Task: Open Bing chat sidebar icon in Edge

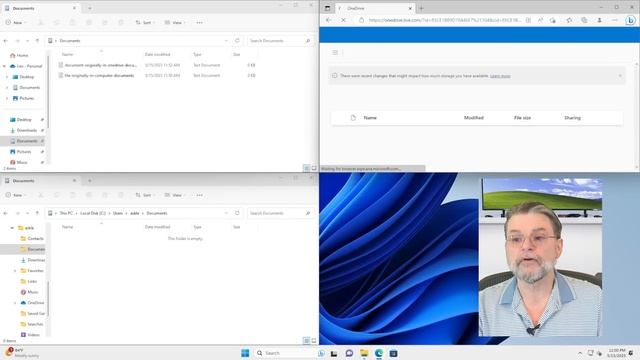Action: [x=630, y=20]
